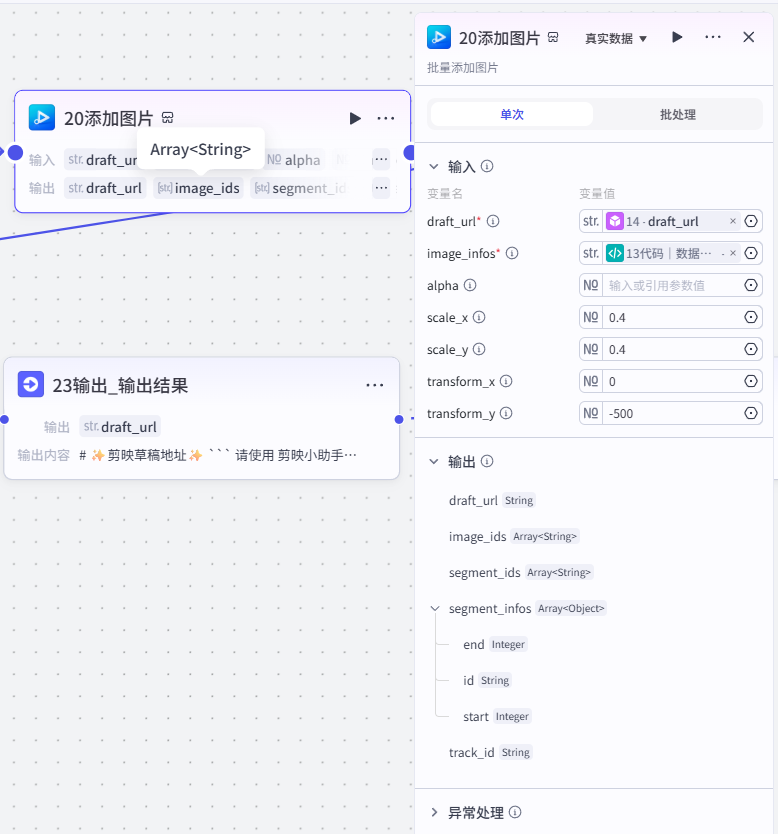The height and width of the screenshot is (834, 778).
Task: Open more options on 20添加图片 canvas node
Action: point(386,118)
